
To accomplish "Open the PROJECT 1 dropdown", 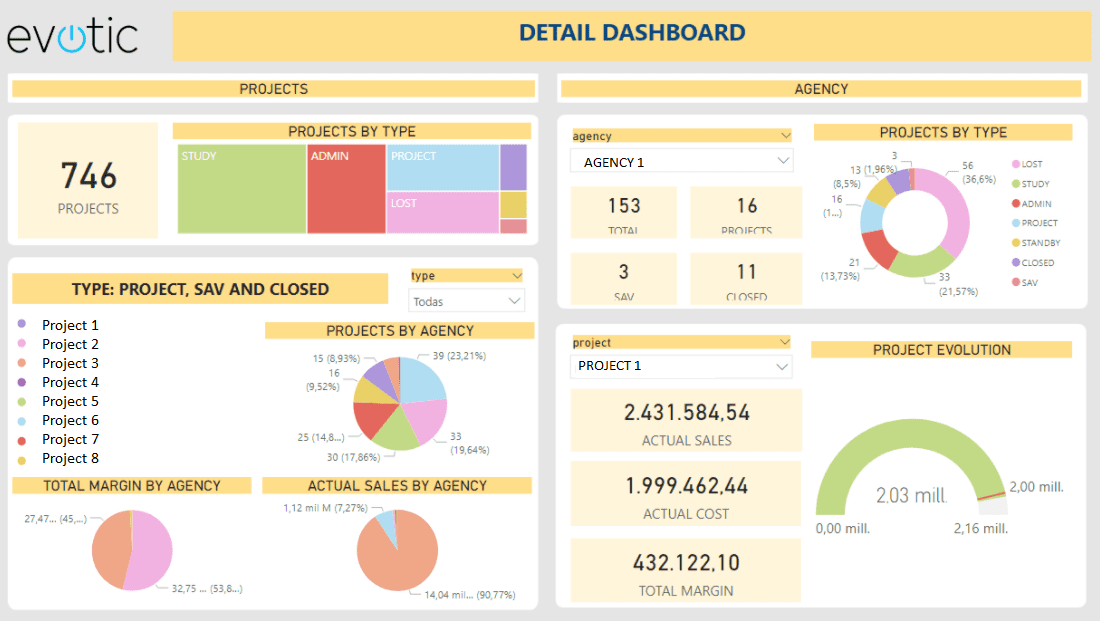I will point(682,366).
